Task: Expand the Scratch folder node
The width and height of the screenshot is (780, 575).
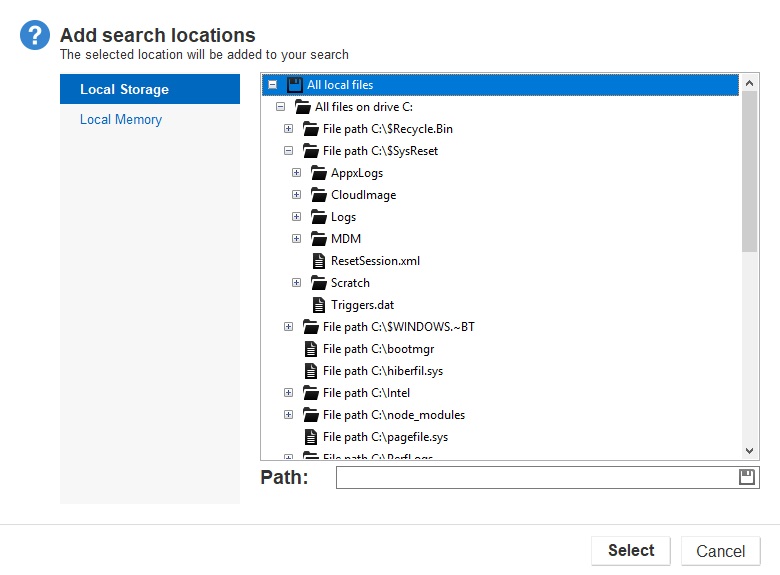Action: click(x=296, y=283)
